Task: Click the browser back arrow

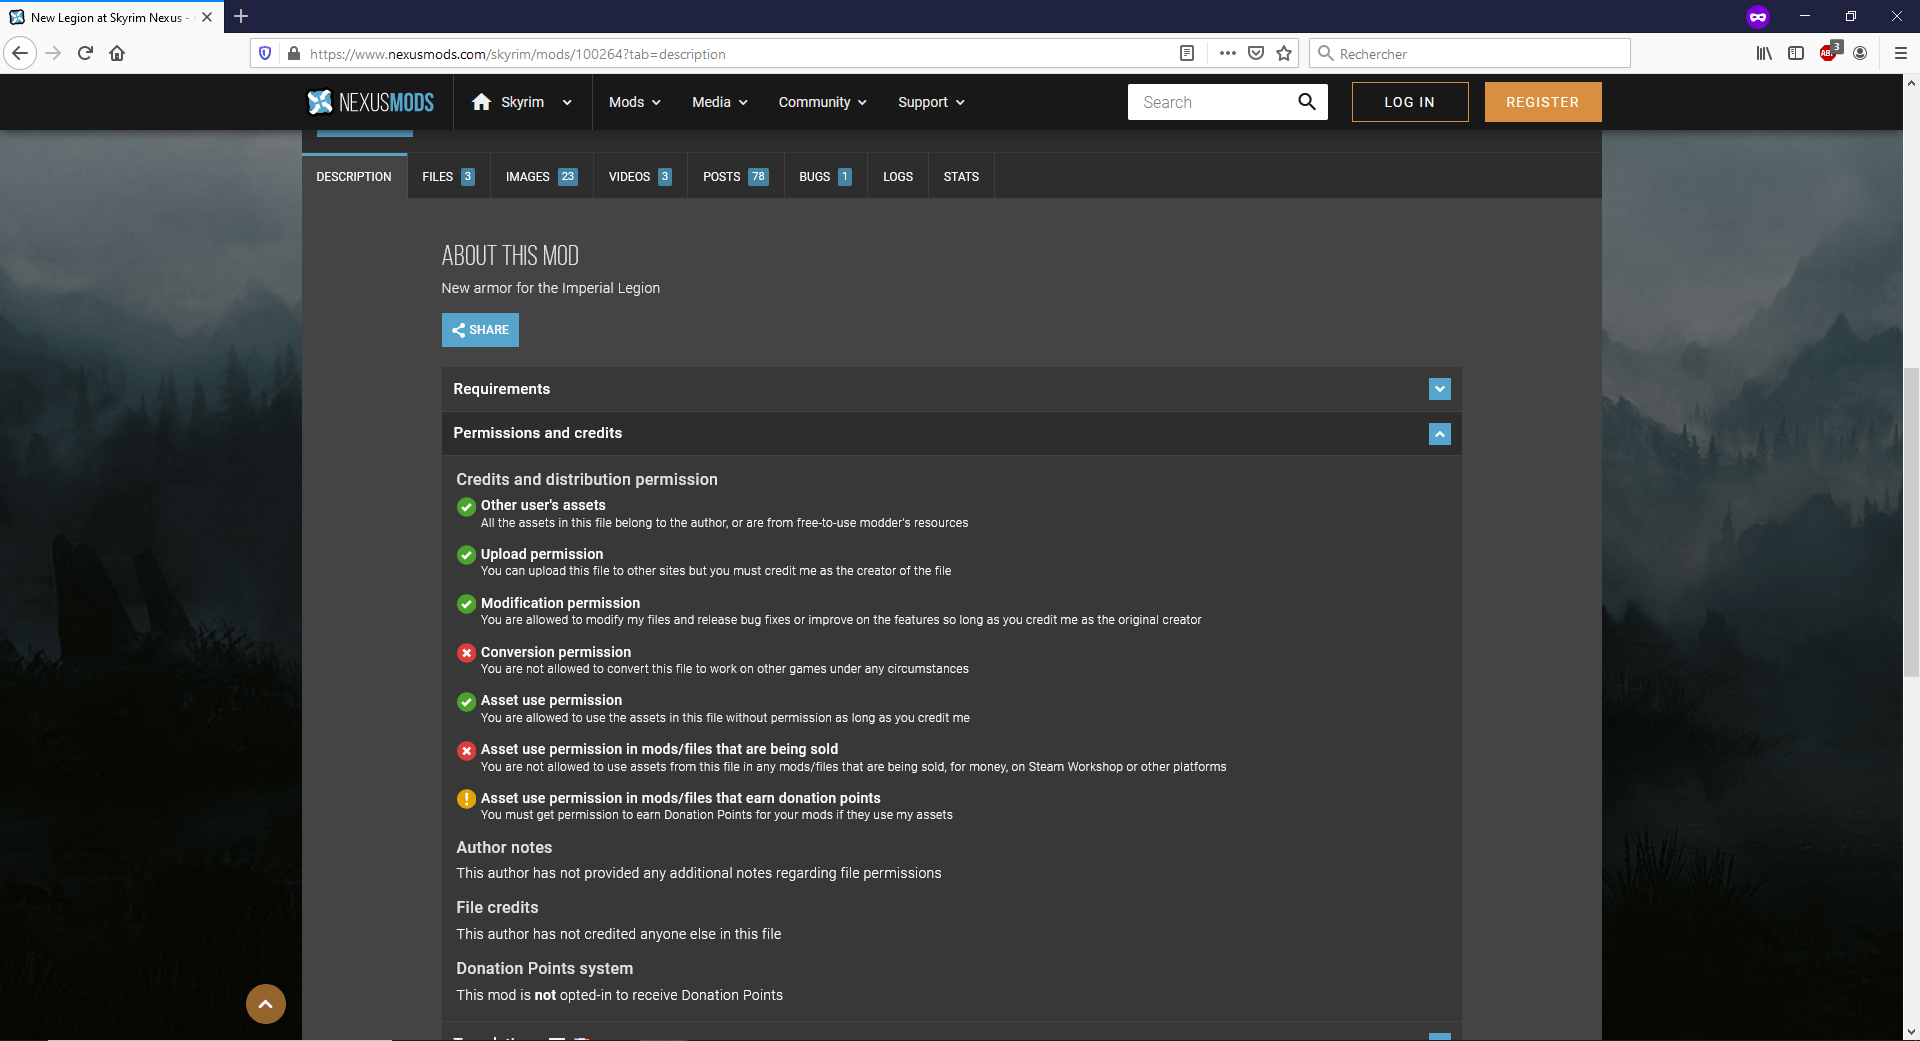Action: [x=20, y=53]
